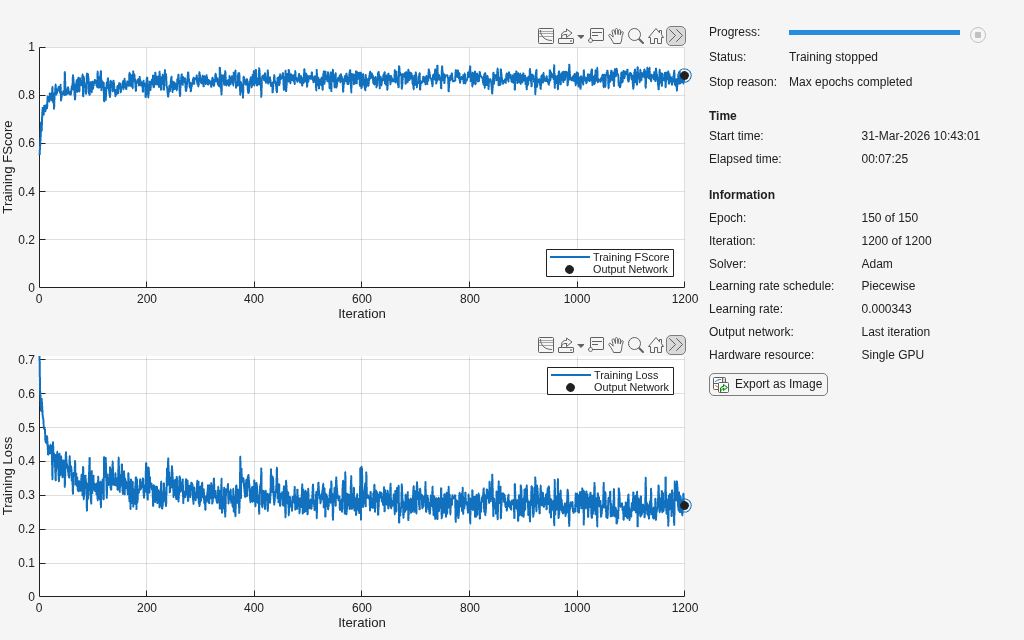Select zoom magnifier tool on FScore plot
Screen dimensions: 1024x640
(635, 36)
